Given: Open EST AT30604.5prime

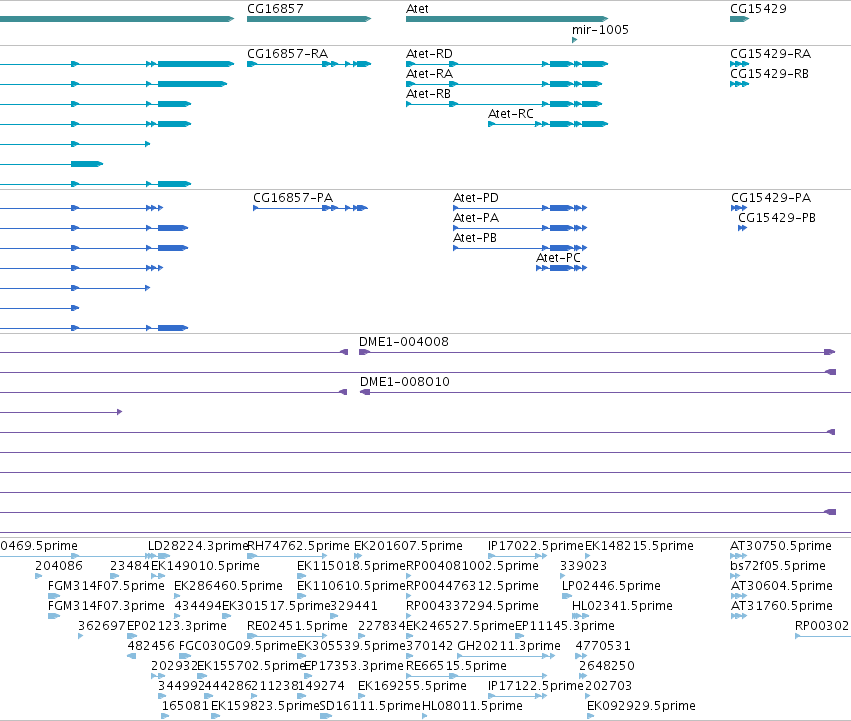Looking at the screenshot, I should (782, 586).
